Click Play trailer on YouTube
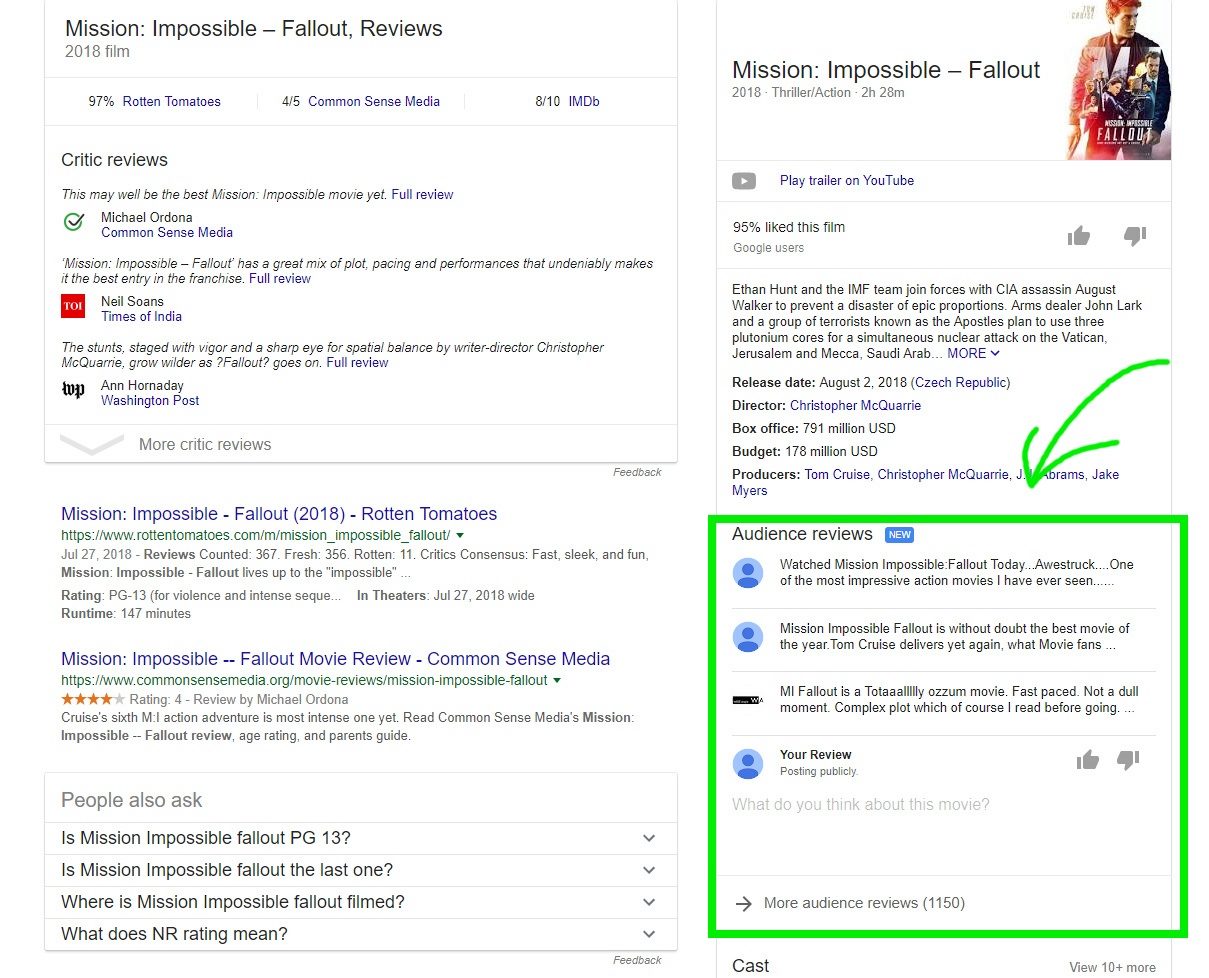The width and height of the screenshot is (1209, 978). [x=847, y=180]
